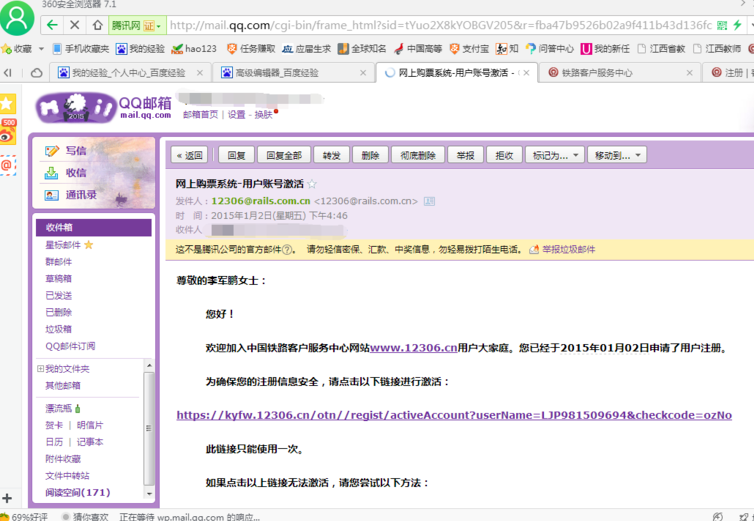Open the hao123 bookmark
754x521 pixels.
tap(194, 49)
